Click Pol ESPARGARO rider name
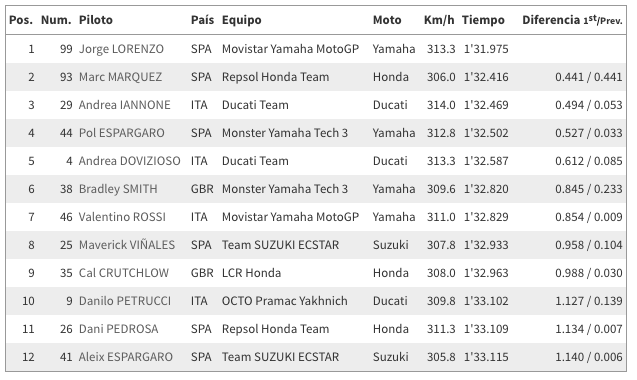Image resolution: width=637 pixels, height=380 pixels. click(121, 133)
